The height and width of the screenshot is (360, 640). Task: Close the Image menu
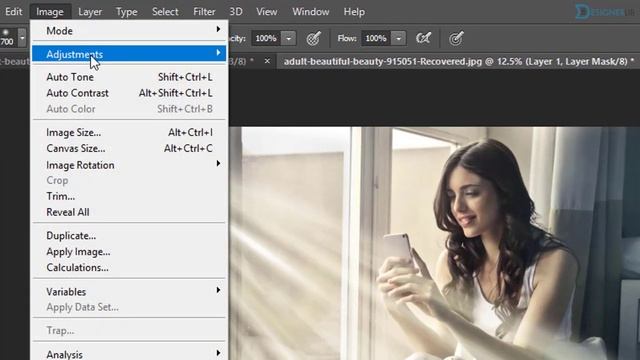click(50, 11)
